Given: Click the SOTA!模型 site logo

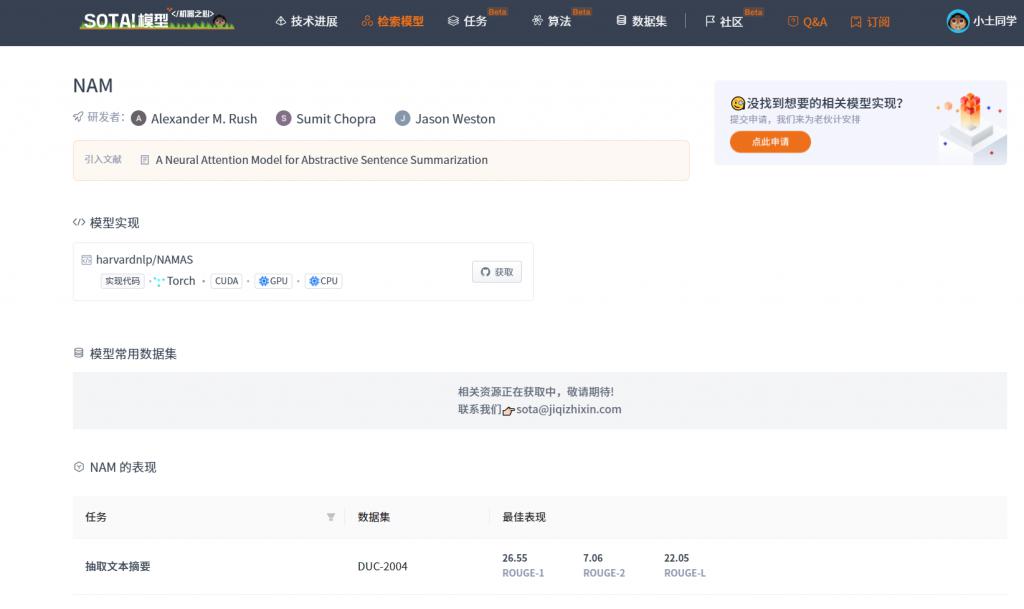Looking at the screenshot, I should 156,20.
